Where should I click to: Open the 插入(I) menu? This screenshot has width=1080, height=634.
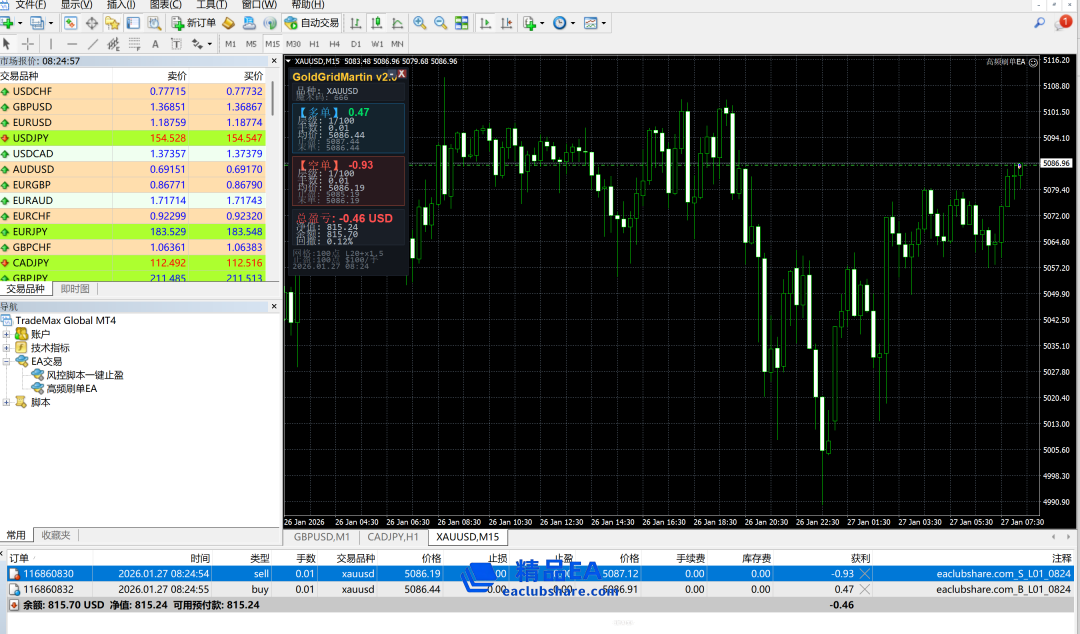(x=121, y=5)
